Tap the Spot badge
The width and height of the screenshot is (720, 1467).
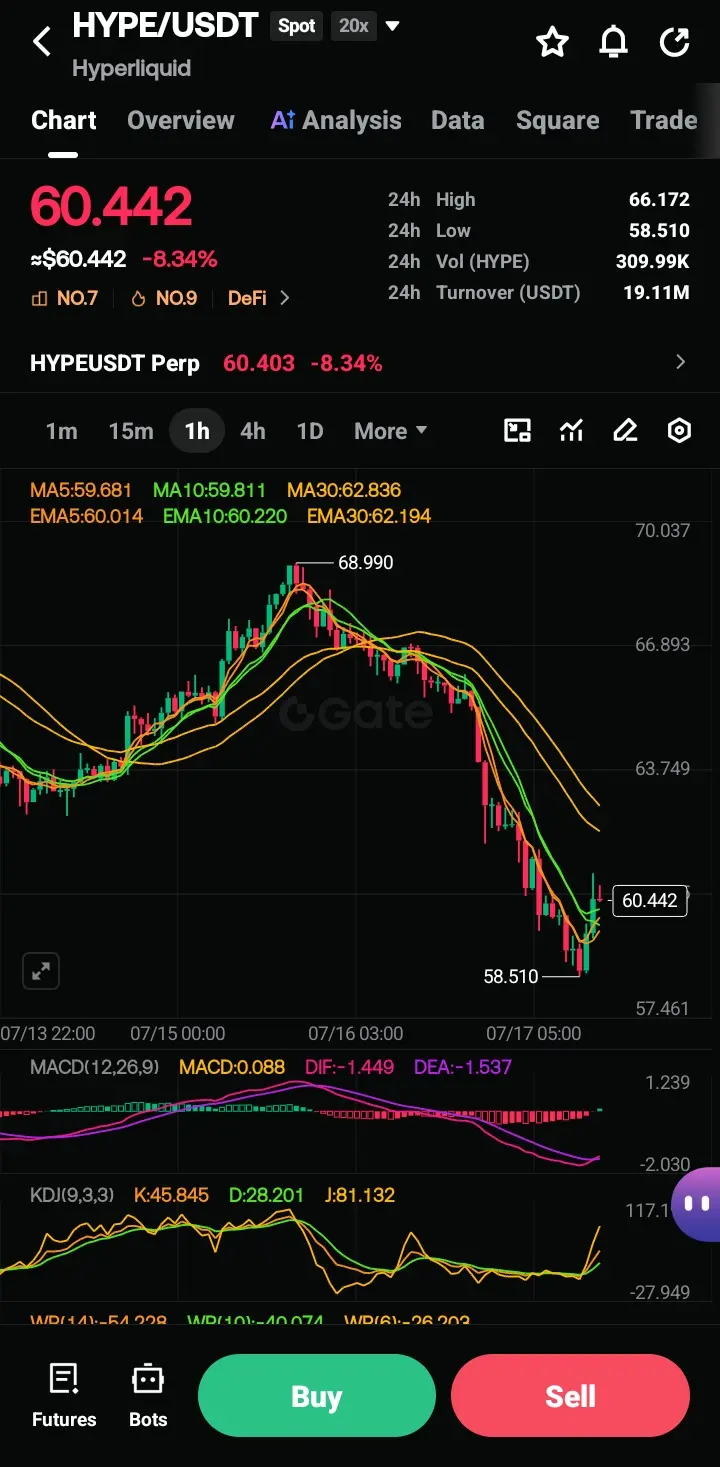tap(297, 26)
